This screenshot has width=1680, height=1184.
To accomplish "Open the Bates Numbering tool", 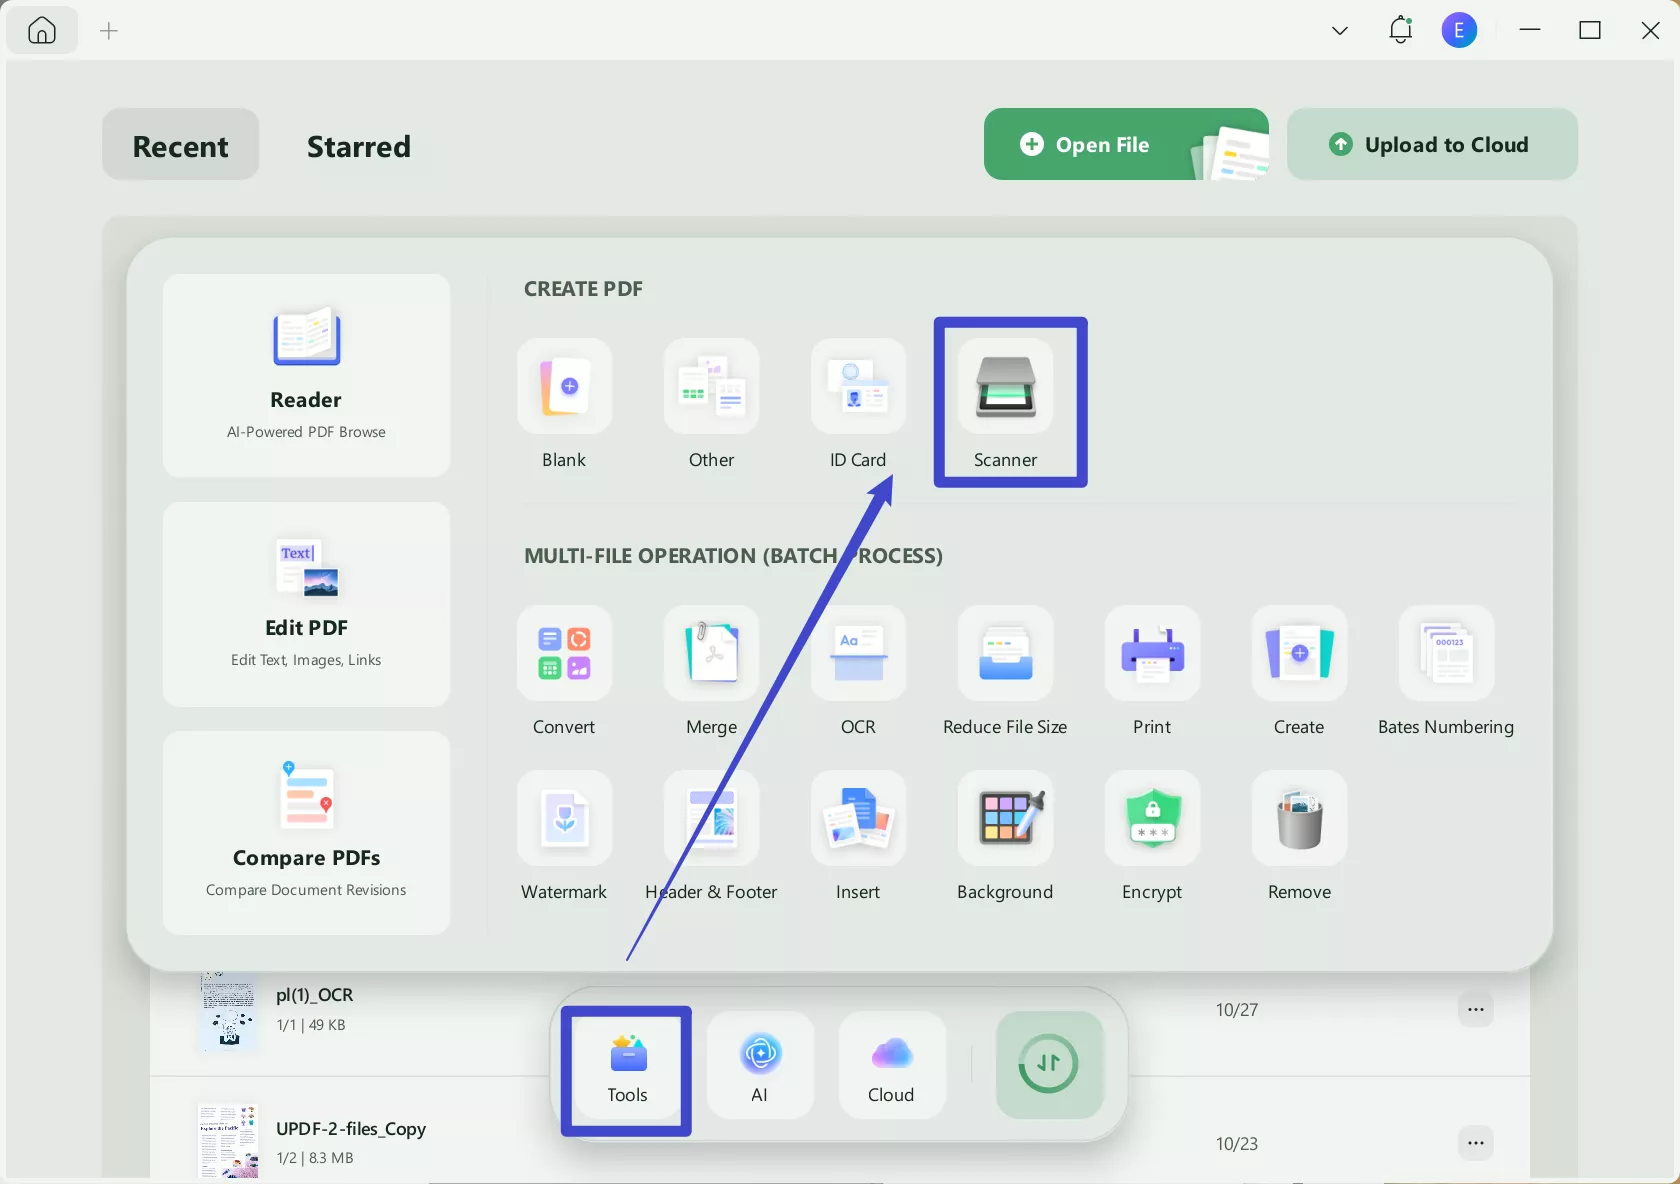I will 1445,670.
